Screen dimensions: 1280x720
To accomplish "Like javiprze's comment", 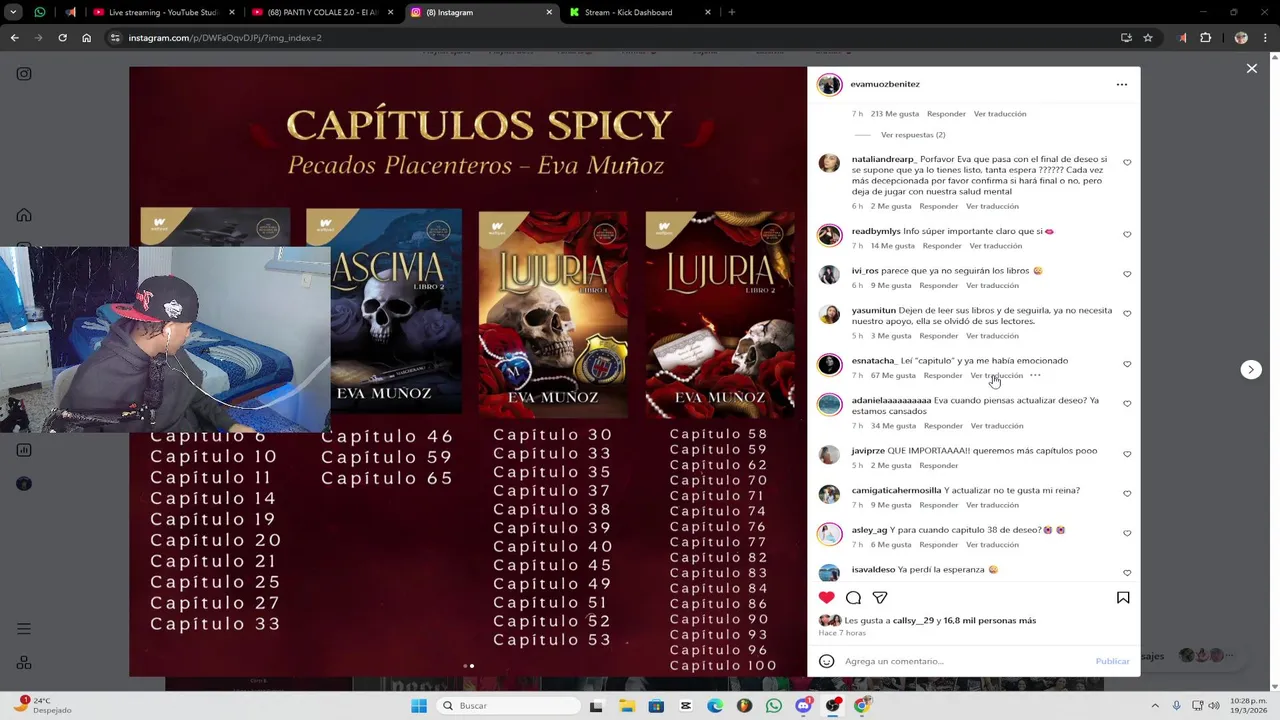I will (1127, 454).
